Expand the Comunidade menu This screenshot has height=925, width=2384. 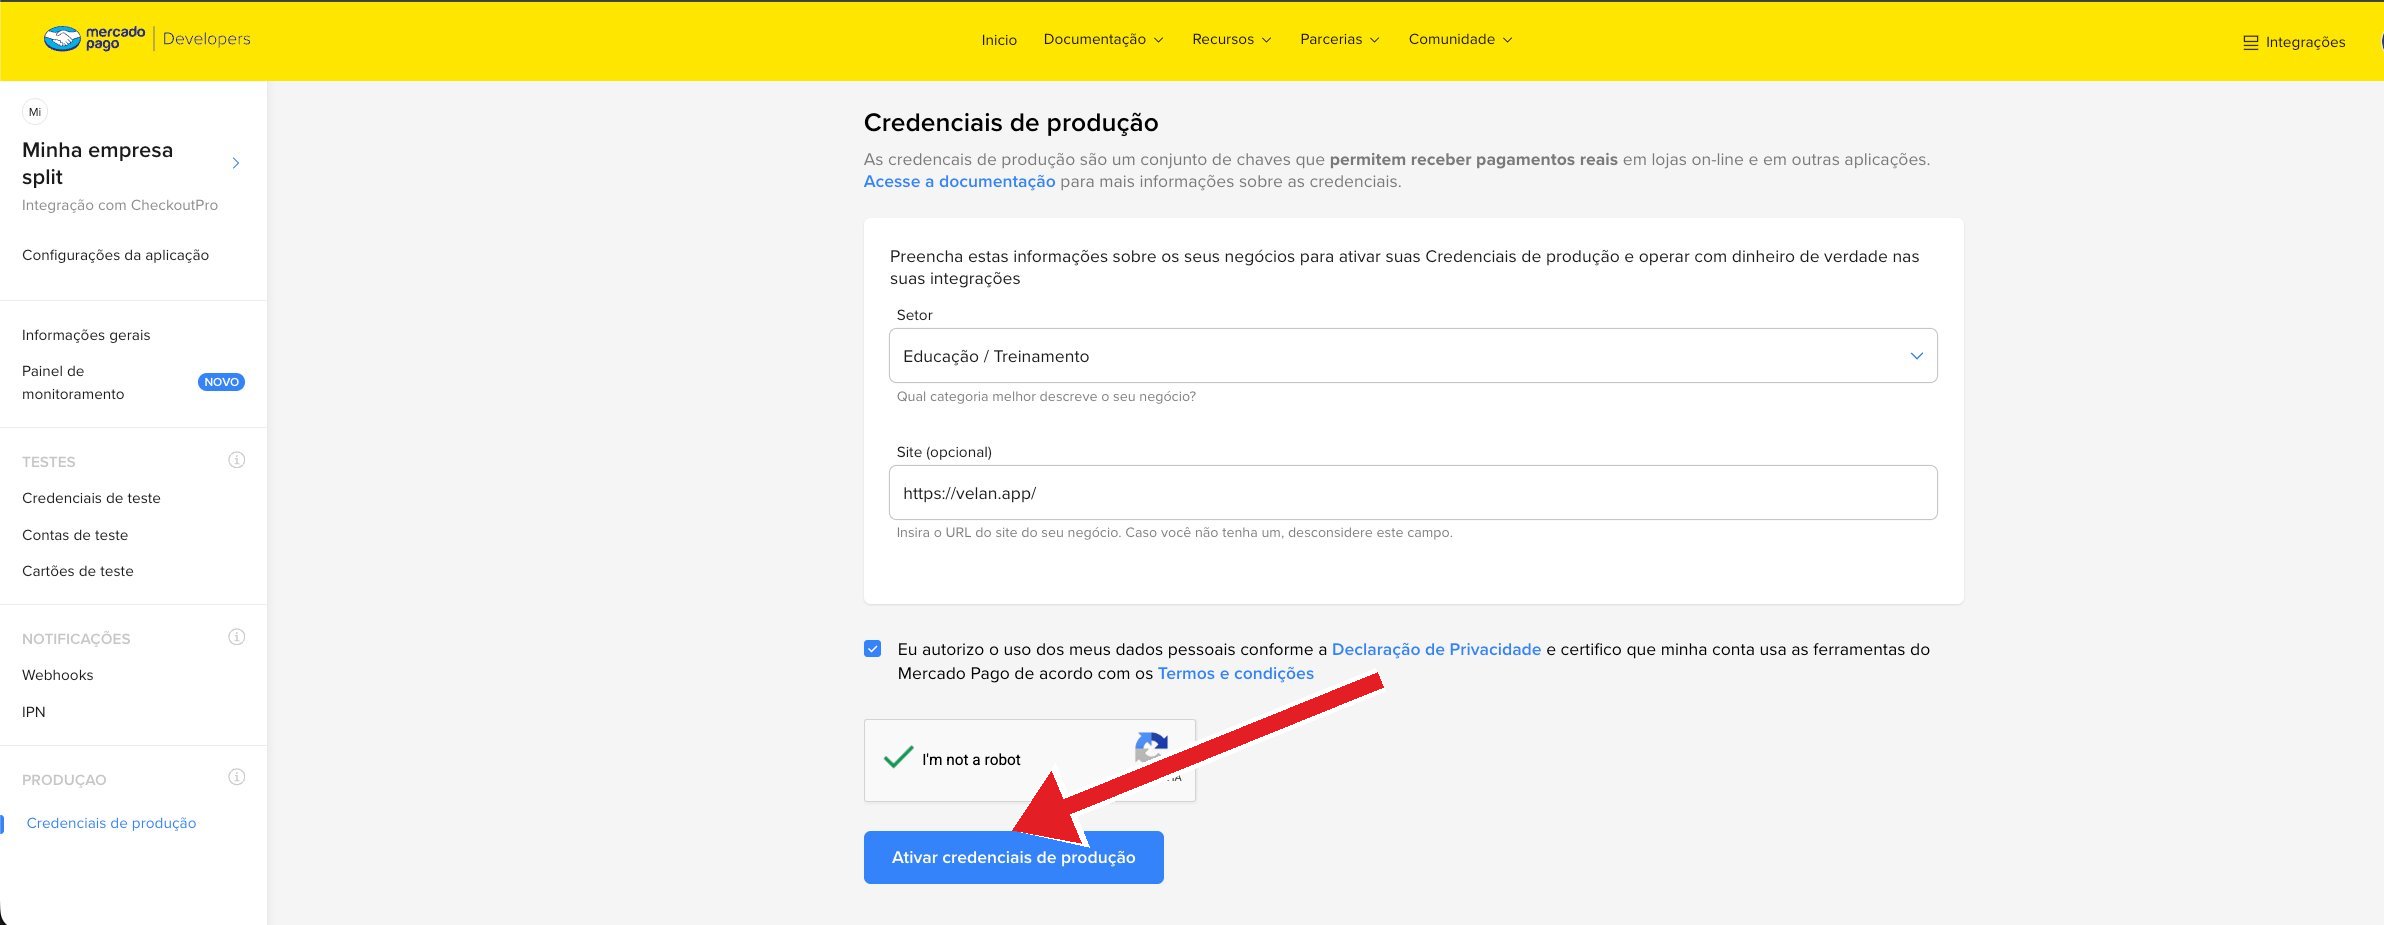pos(1460,39)
